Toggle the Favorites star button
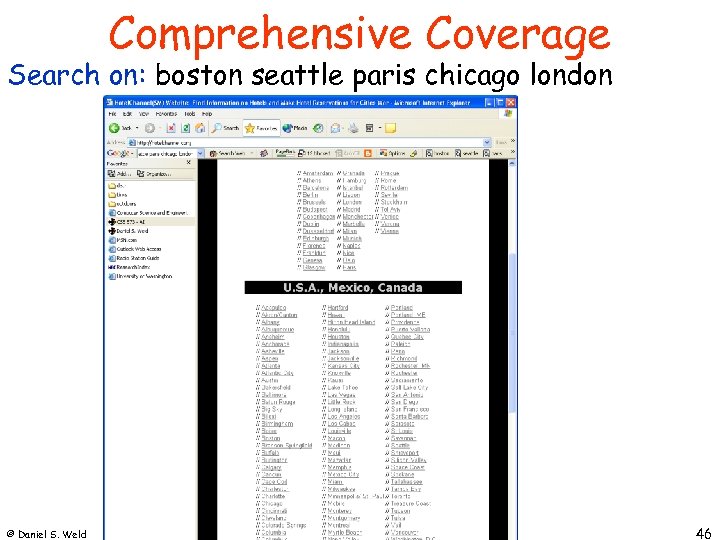 (261, 128)
